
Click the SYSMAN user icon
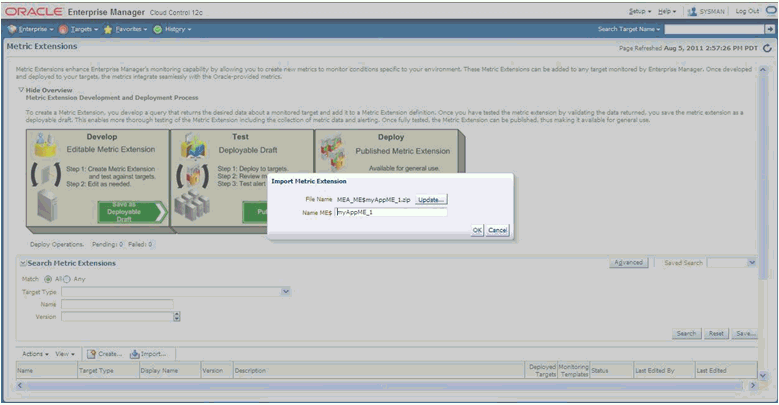pyautogui.click(x=692, y=11)
